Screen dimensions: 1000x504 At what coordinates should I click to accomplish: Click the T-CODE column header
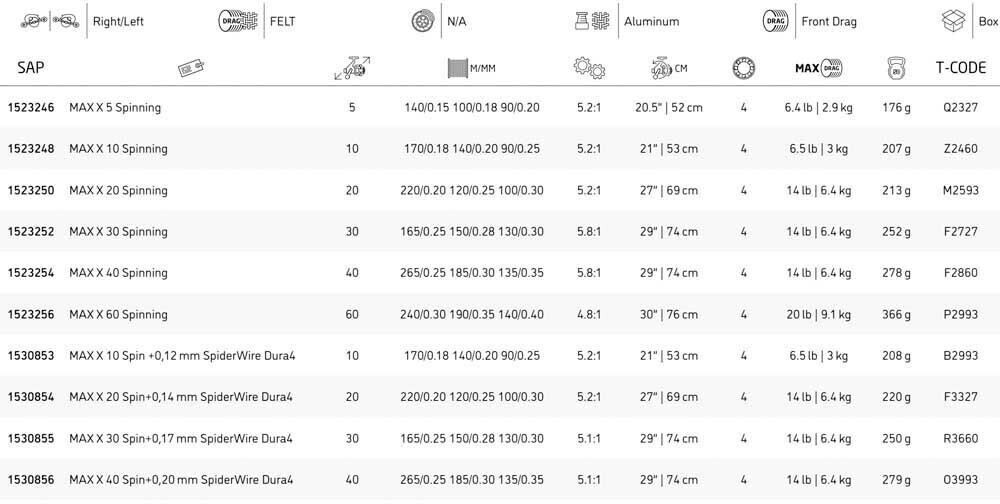pos(960,68)
